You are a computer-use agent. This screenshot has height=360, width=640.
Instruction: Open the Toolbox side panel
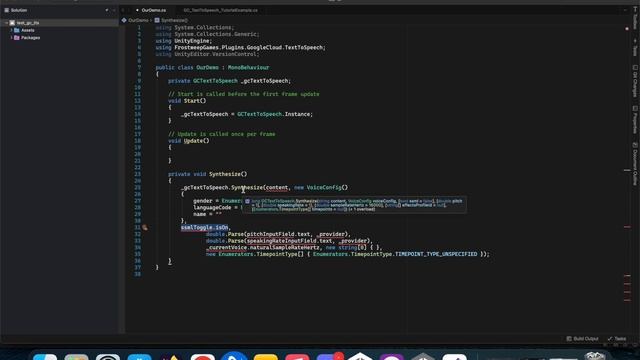click(635, 19)
